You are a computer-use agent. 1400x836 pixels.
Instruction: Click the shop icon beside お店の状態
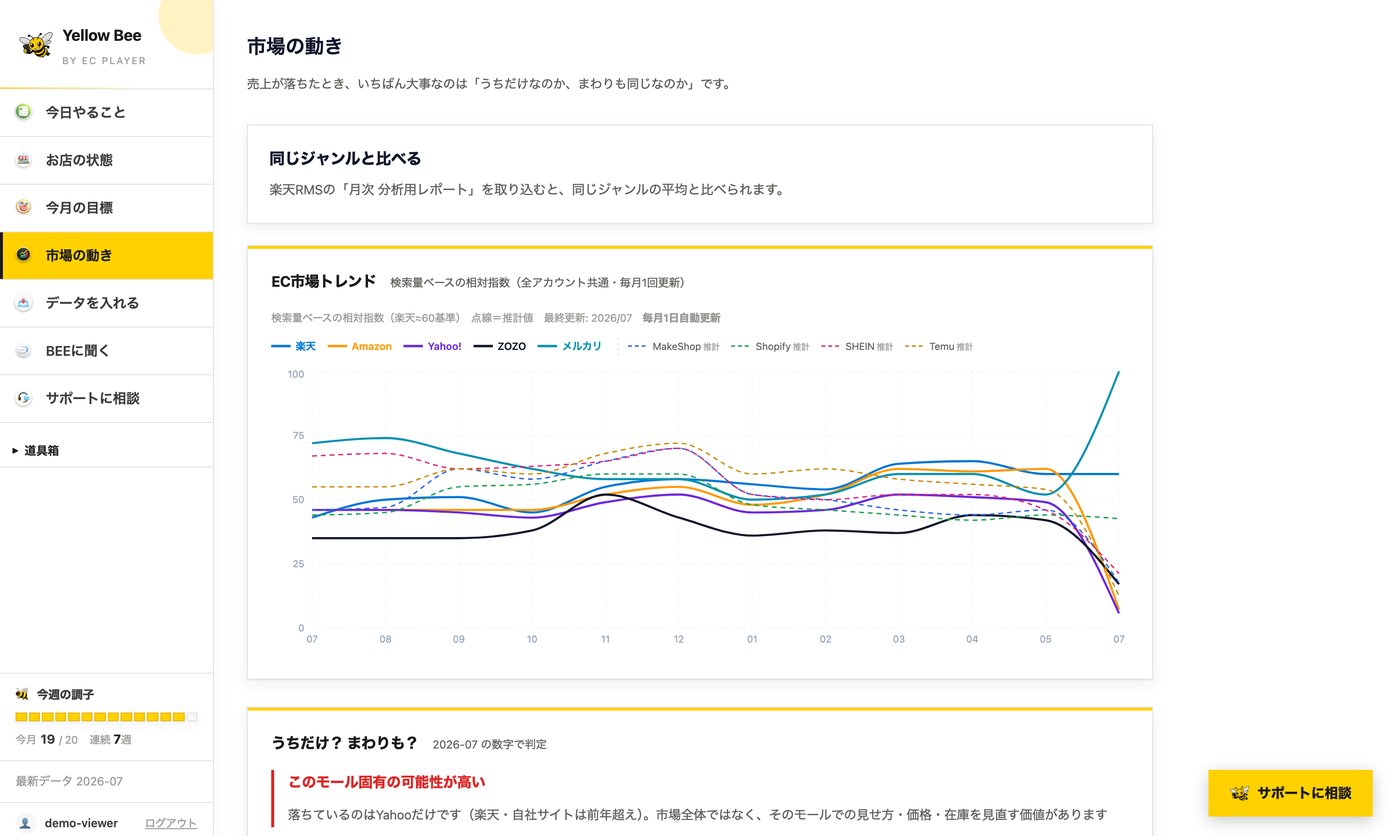[23, 160]
